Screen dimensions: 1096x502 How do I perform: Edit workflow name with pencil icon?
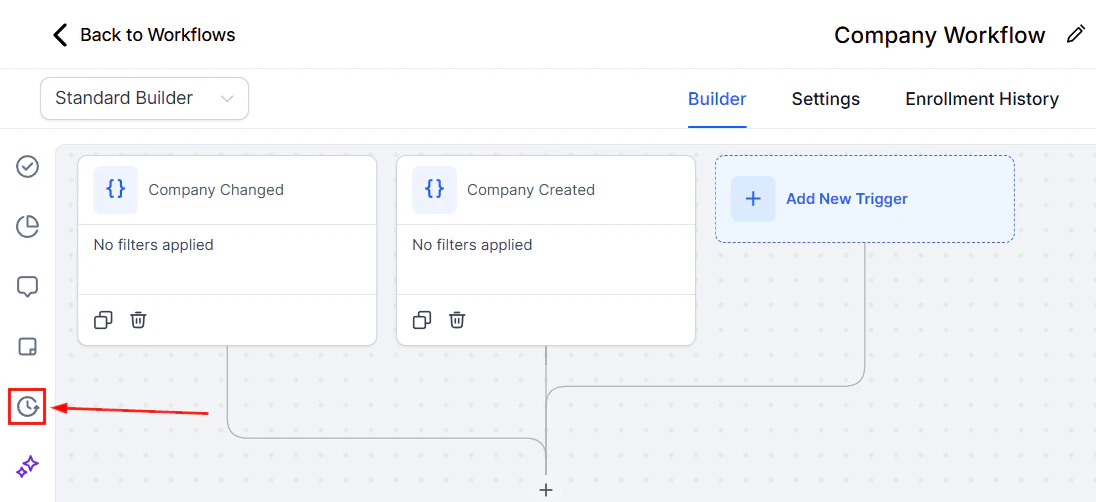tap(1076, 35)
